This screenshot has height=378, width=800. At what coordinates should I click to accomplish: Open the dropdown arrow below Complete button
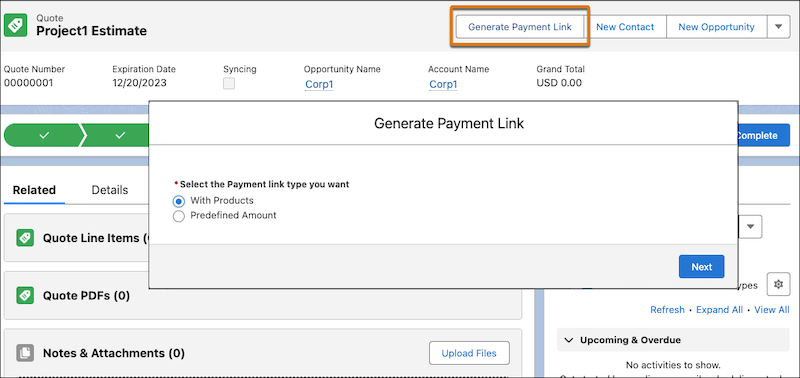(x=750, y=227)
